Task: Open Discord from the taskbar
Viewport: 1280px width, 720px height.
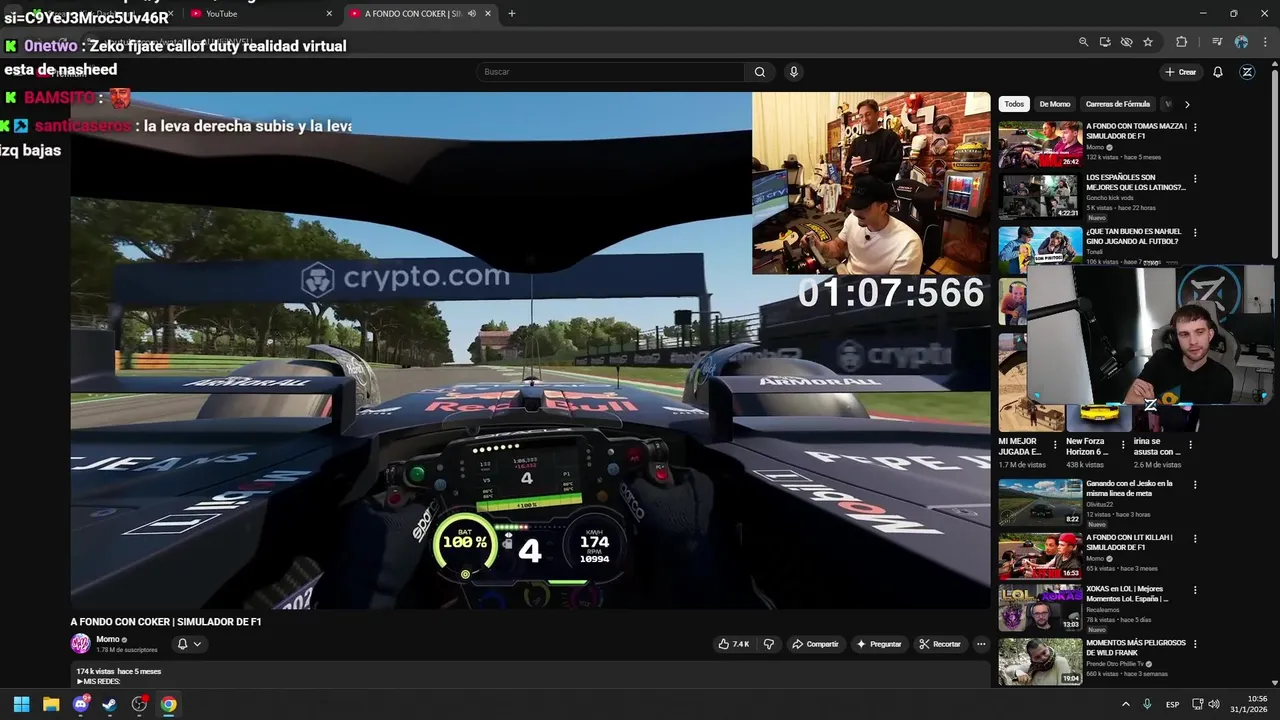Action: click(81, 704)
